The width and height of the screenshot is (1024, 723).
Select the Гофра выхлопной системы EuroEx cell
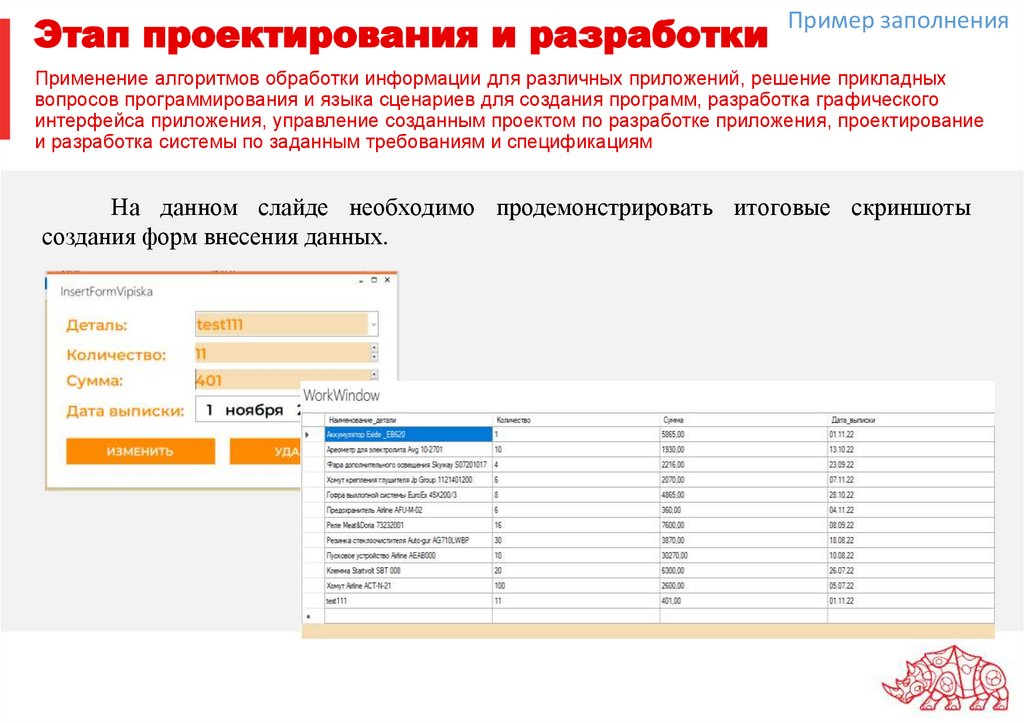coord(408,495)
